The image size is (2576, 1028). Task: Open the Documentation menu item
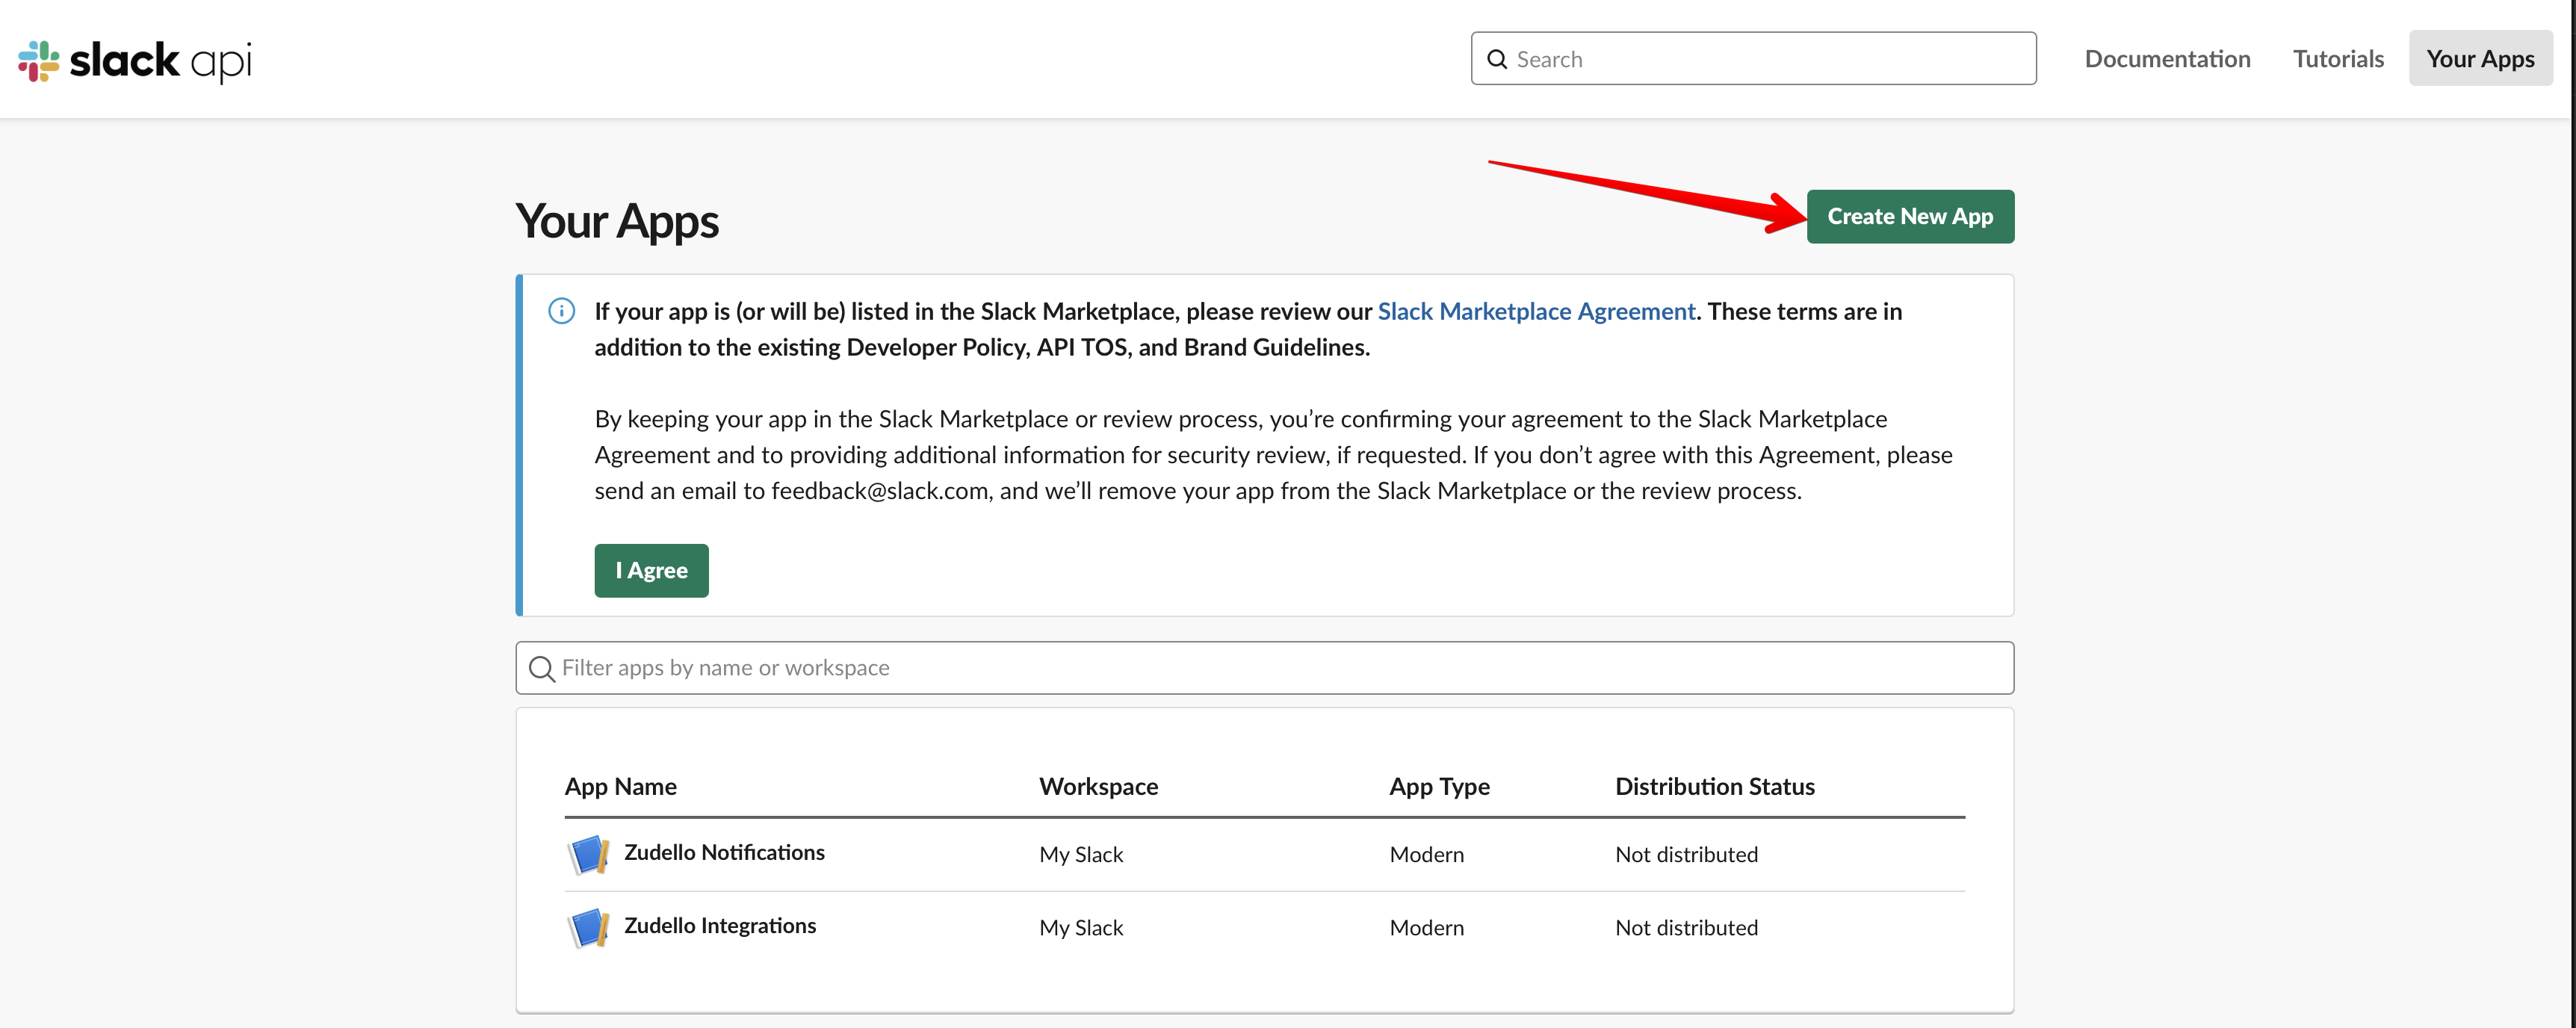[2167, 59]
